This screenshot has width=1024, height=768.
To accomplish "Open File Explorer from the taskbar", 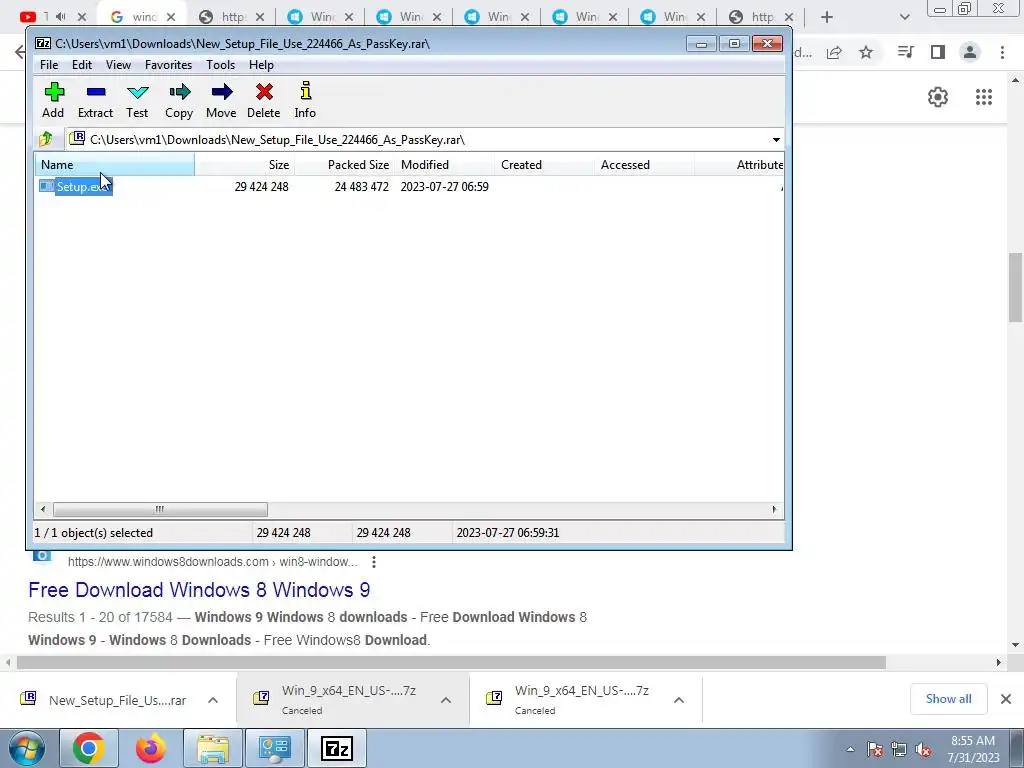I will pos(213,748).
